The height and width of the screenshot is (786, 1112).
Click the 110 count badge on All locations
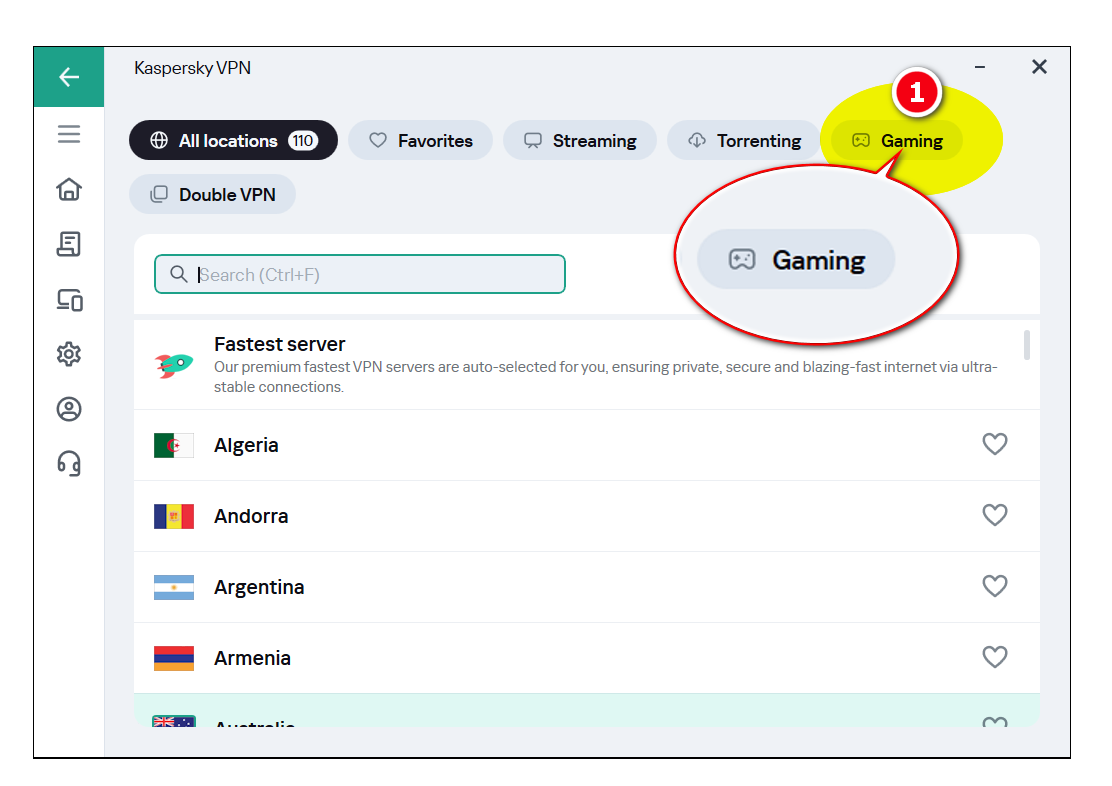(303, 140)
